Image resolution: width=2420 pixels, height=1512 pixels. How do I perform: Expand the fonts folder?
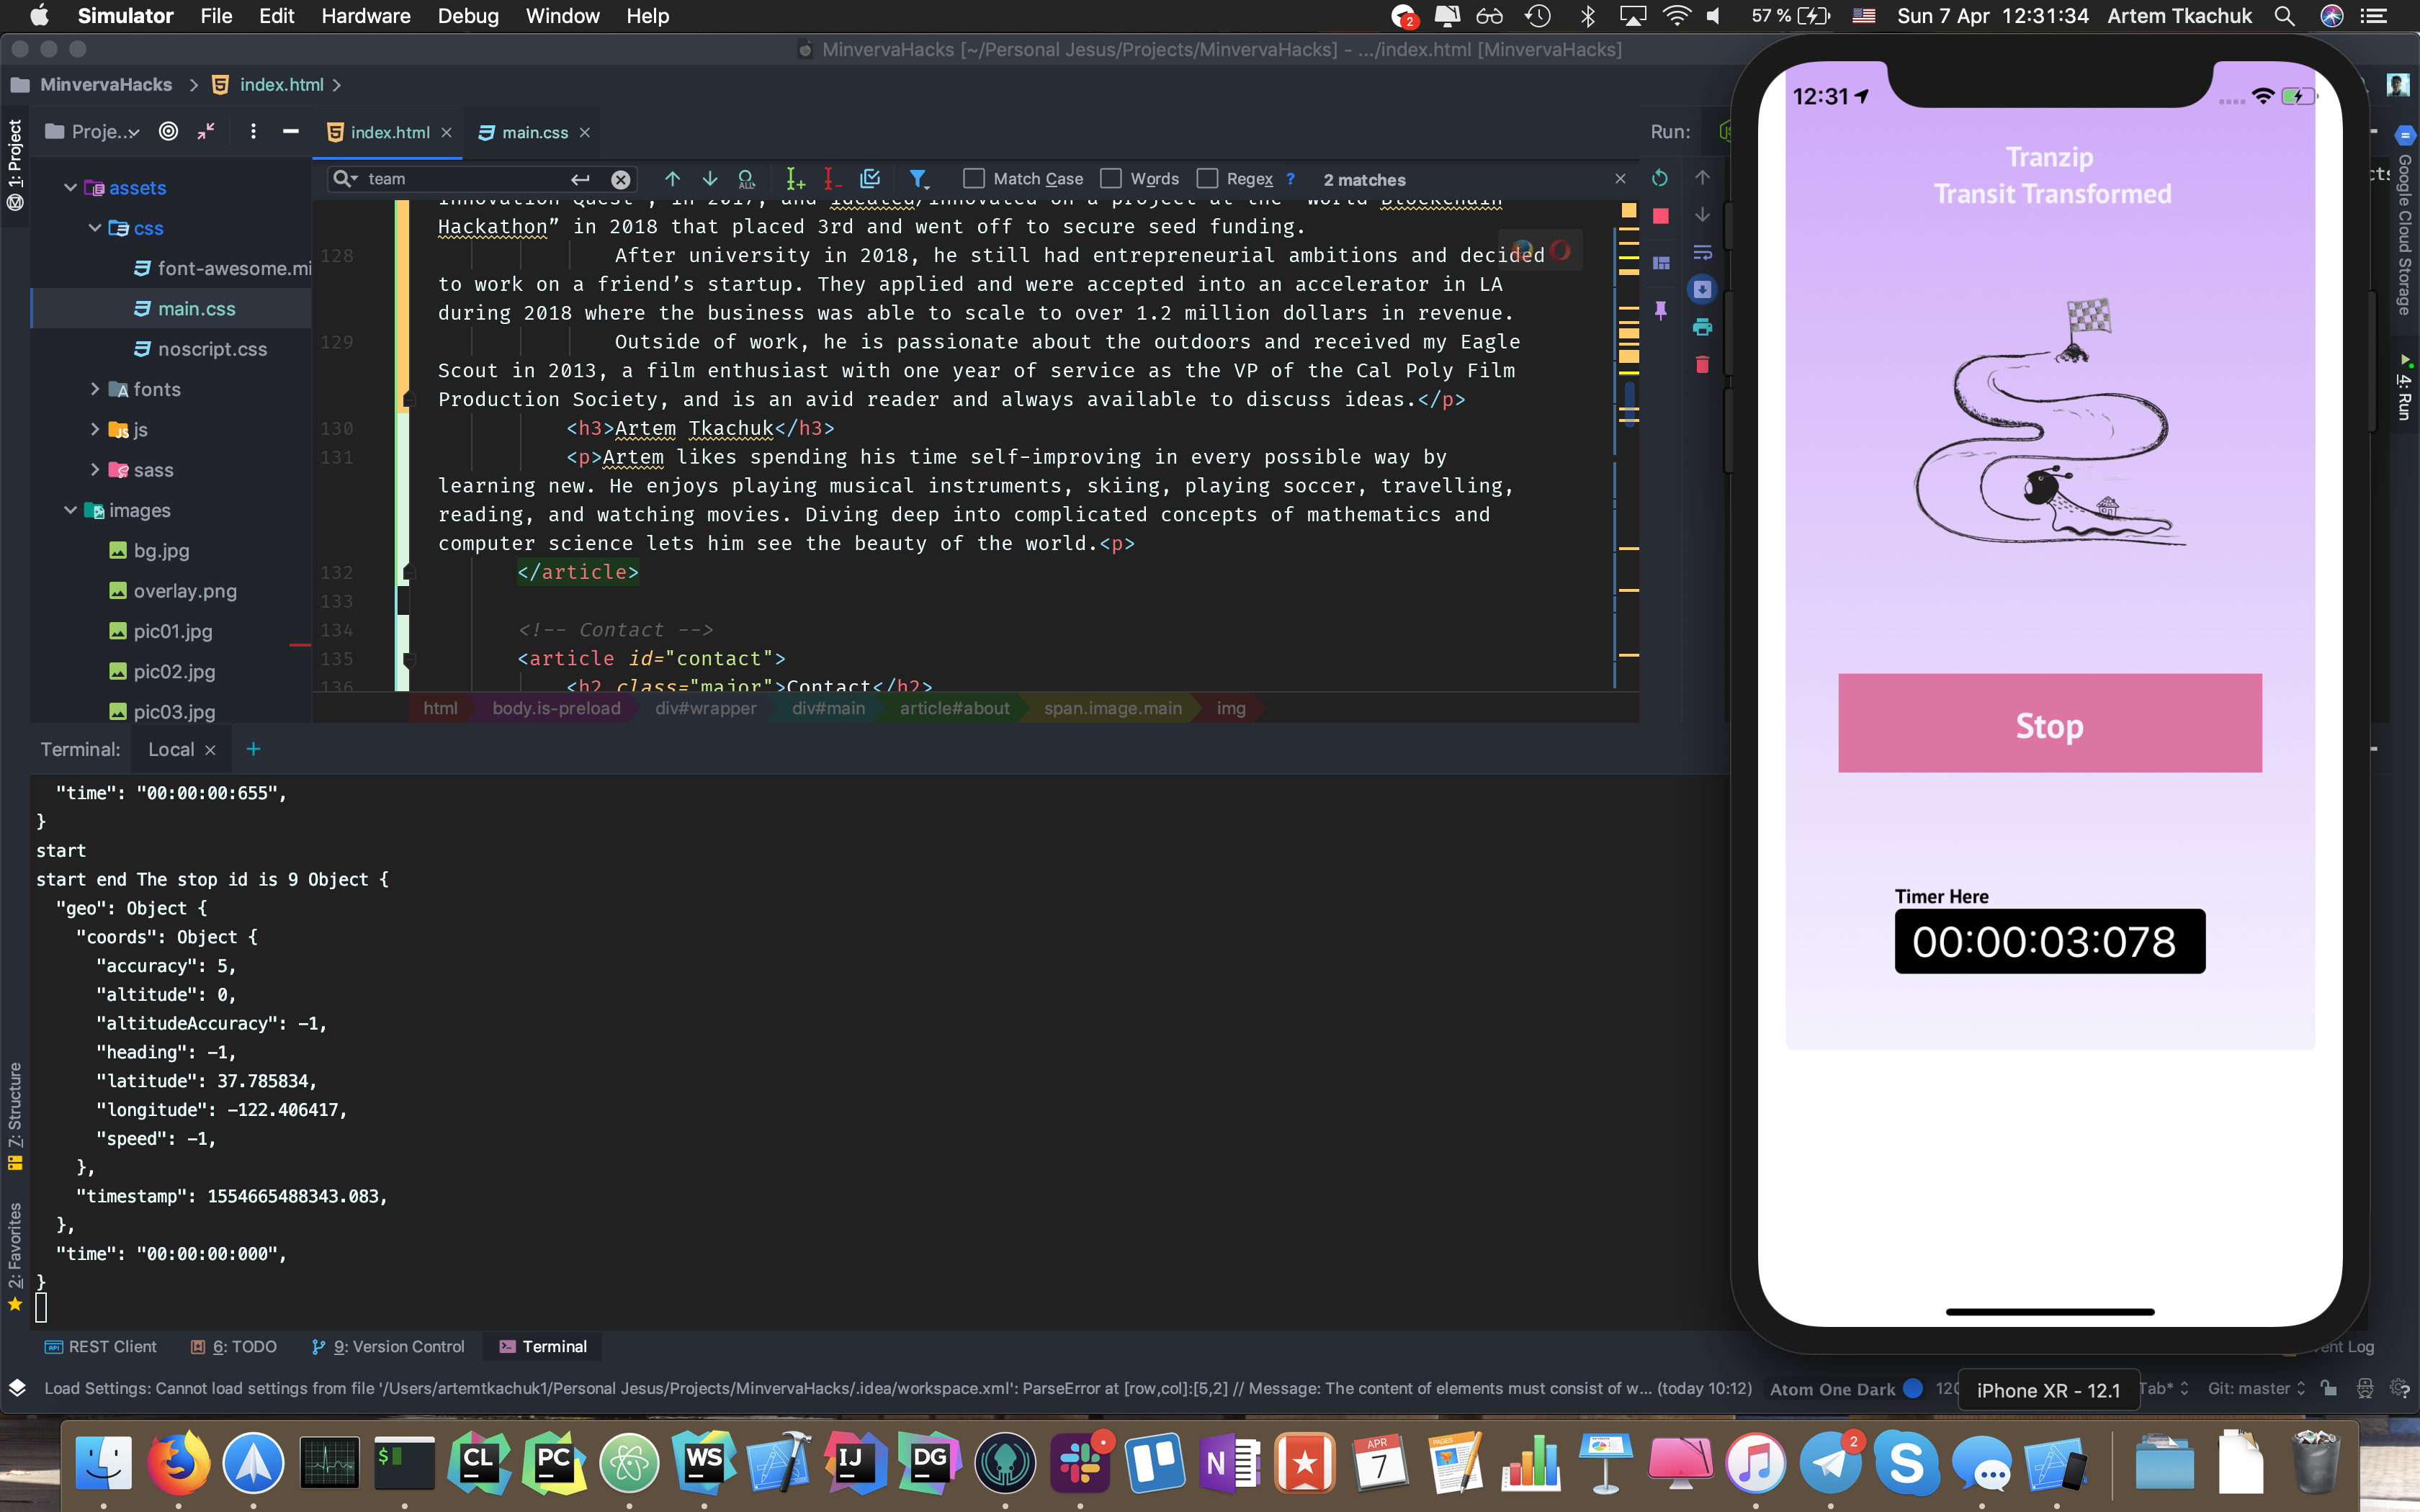(x=95, y=389)
